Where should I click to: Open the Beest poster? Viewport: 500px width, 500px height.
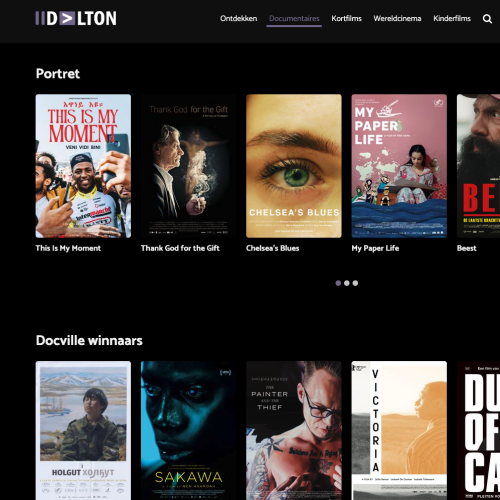(478, 166)
